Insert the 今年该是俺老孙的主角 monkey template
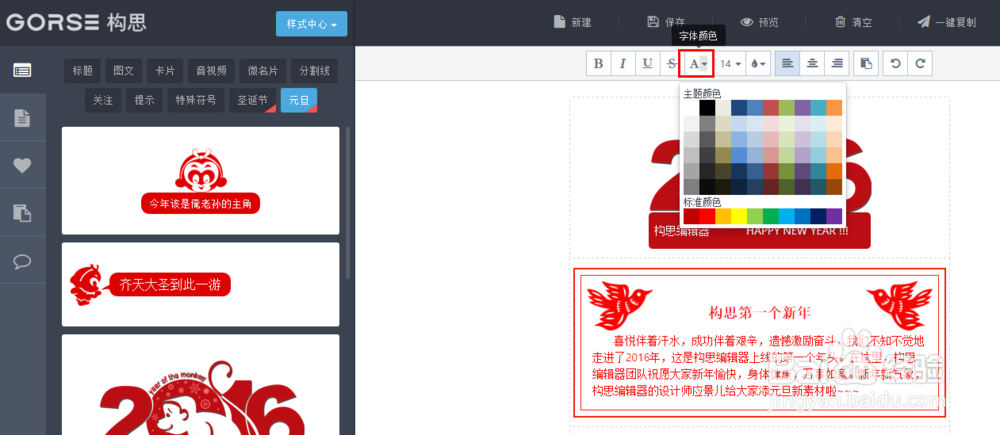Viewport: 1000px width, 435px height. [200, 181]
